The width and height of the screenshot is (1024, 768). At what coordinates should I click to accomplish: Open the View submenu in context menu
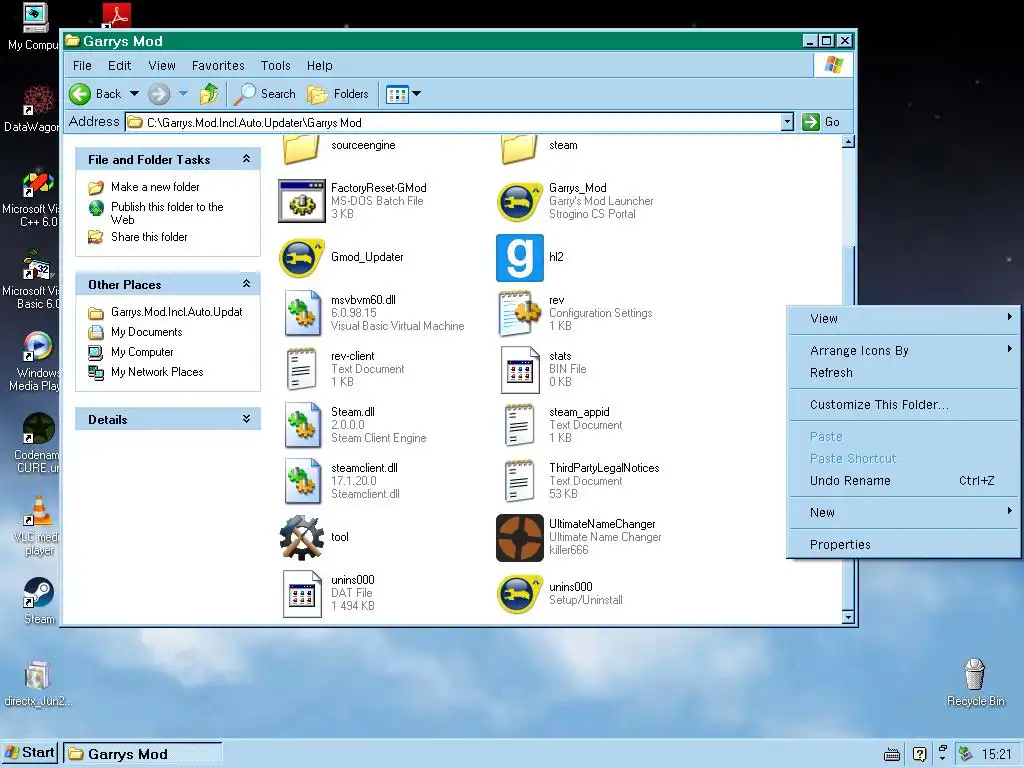point(904,319)
